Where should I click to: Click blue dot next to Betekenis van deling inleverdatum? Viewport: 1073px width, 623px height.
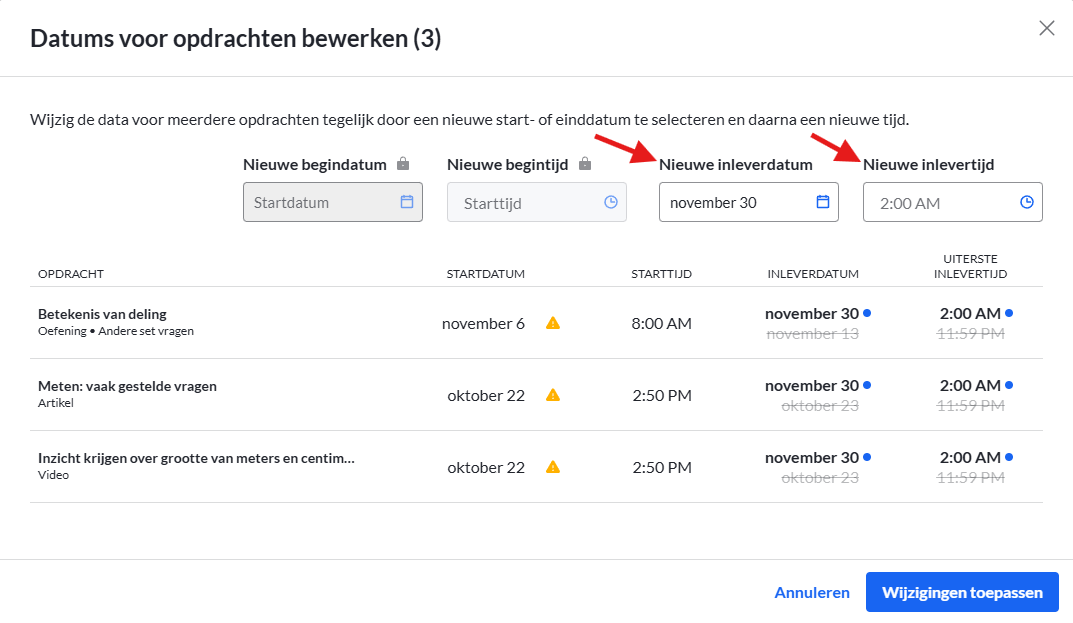(x=867, y=313)
